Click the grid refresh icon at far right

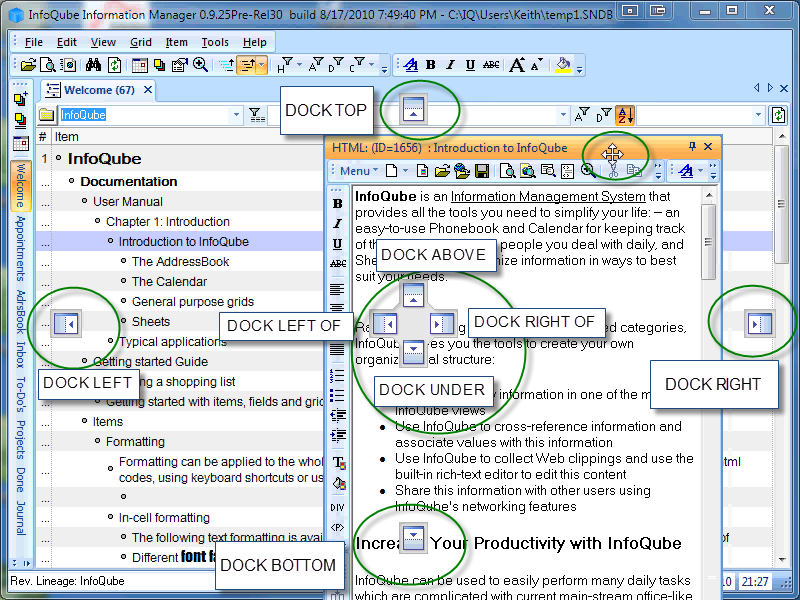point(779,115)
